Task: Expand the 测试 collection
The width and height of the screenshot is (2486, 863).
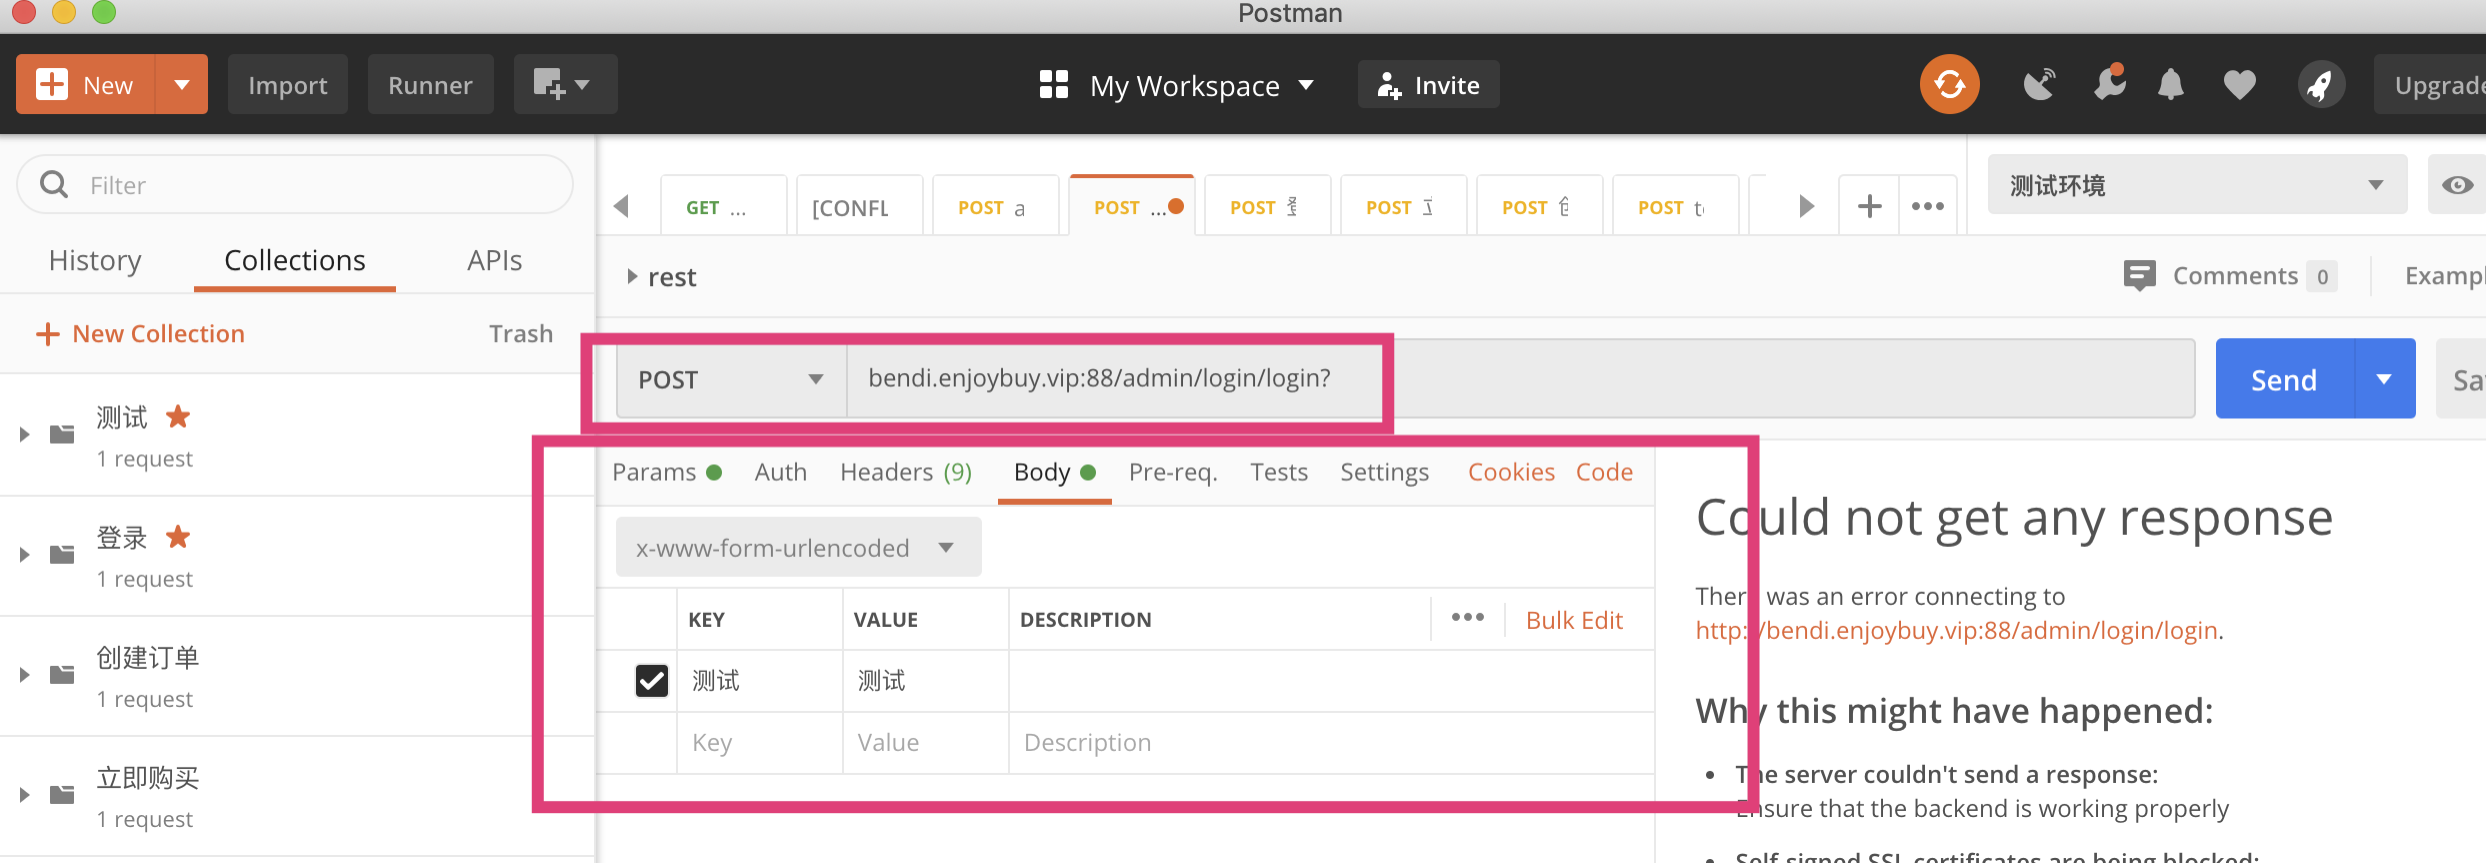Action: pyautogui.click(x=24, y=434)
